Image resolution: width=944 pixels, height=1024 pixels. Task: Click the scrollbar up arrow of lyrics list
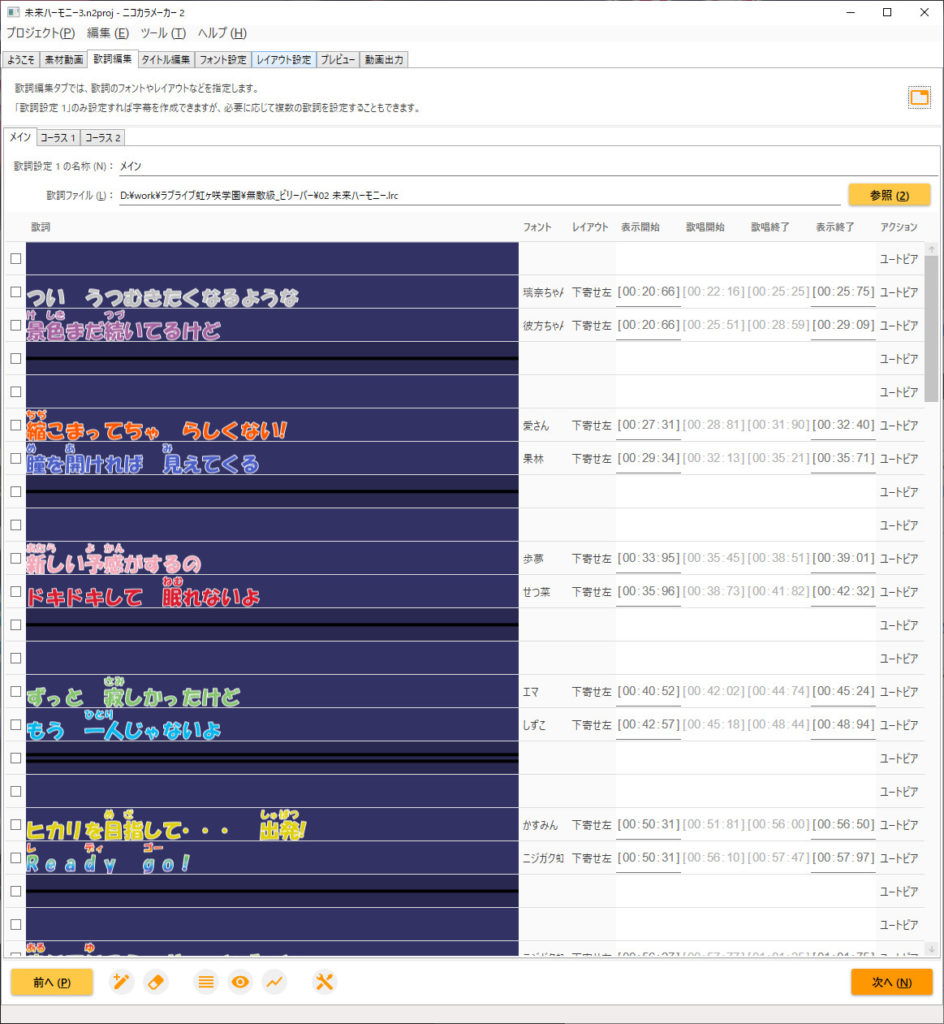[932, 249]
